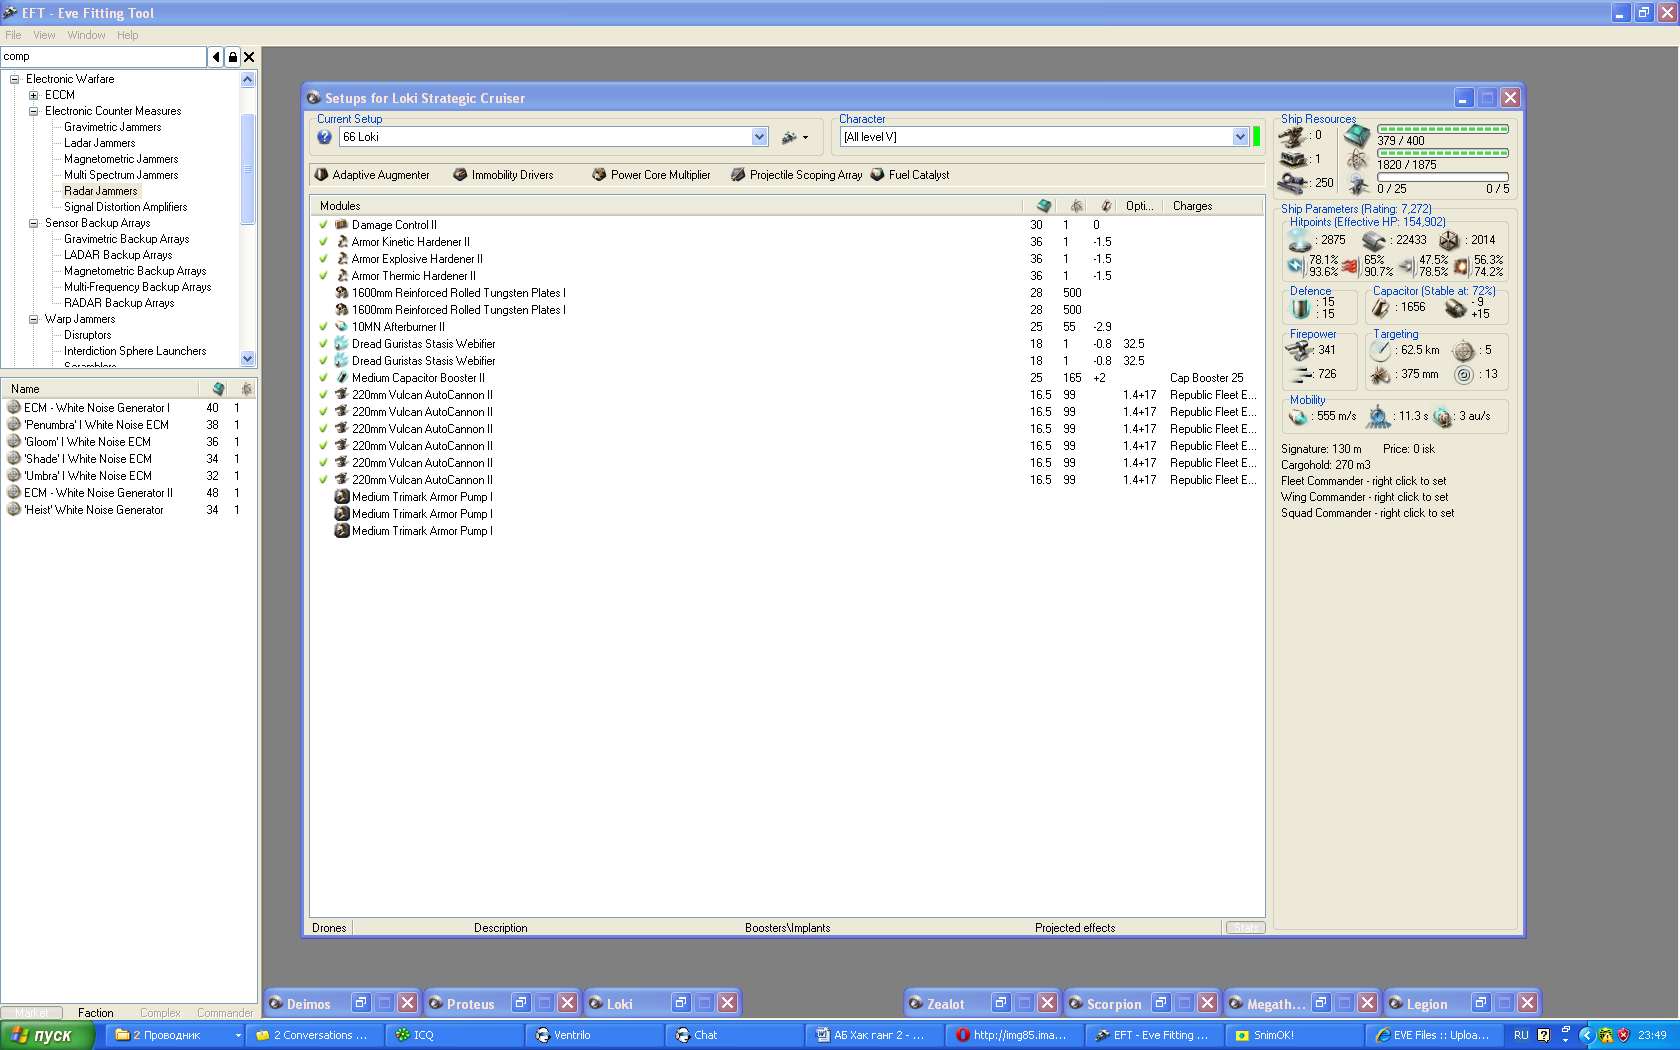
Task: Open the ship icon dropdown arrow
Action: click(x=805, y=138)
